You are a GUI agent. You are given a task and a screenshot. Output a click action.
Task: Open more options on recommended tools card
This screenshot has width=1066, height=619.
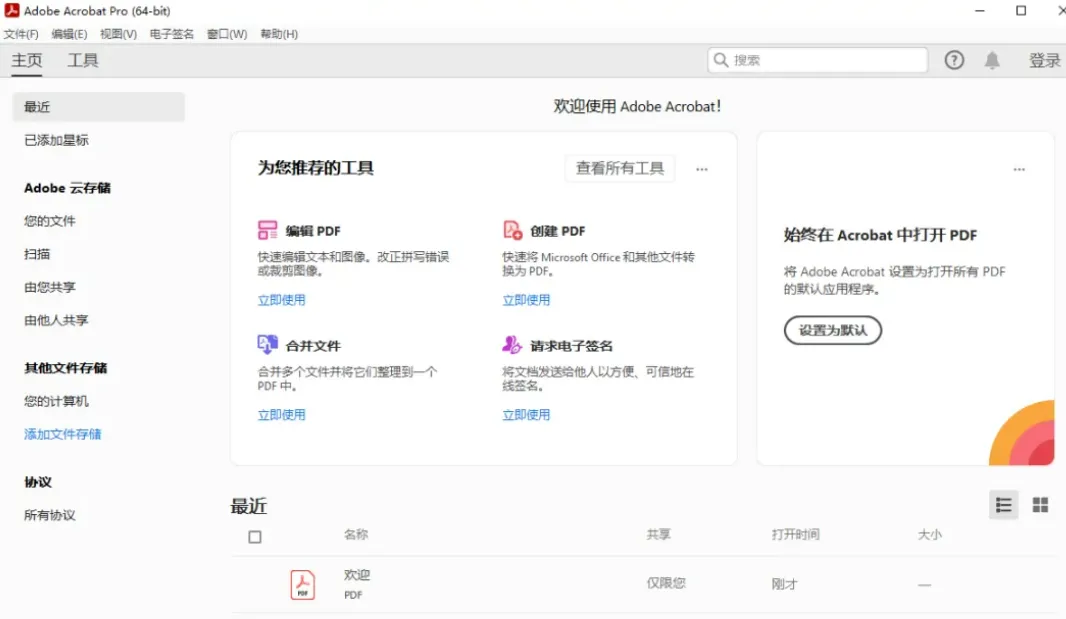[702, 169]
